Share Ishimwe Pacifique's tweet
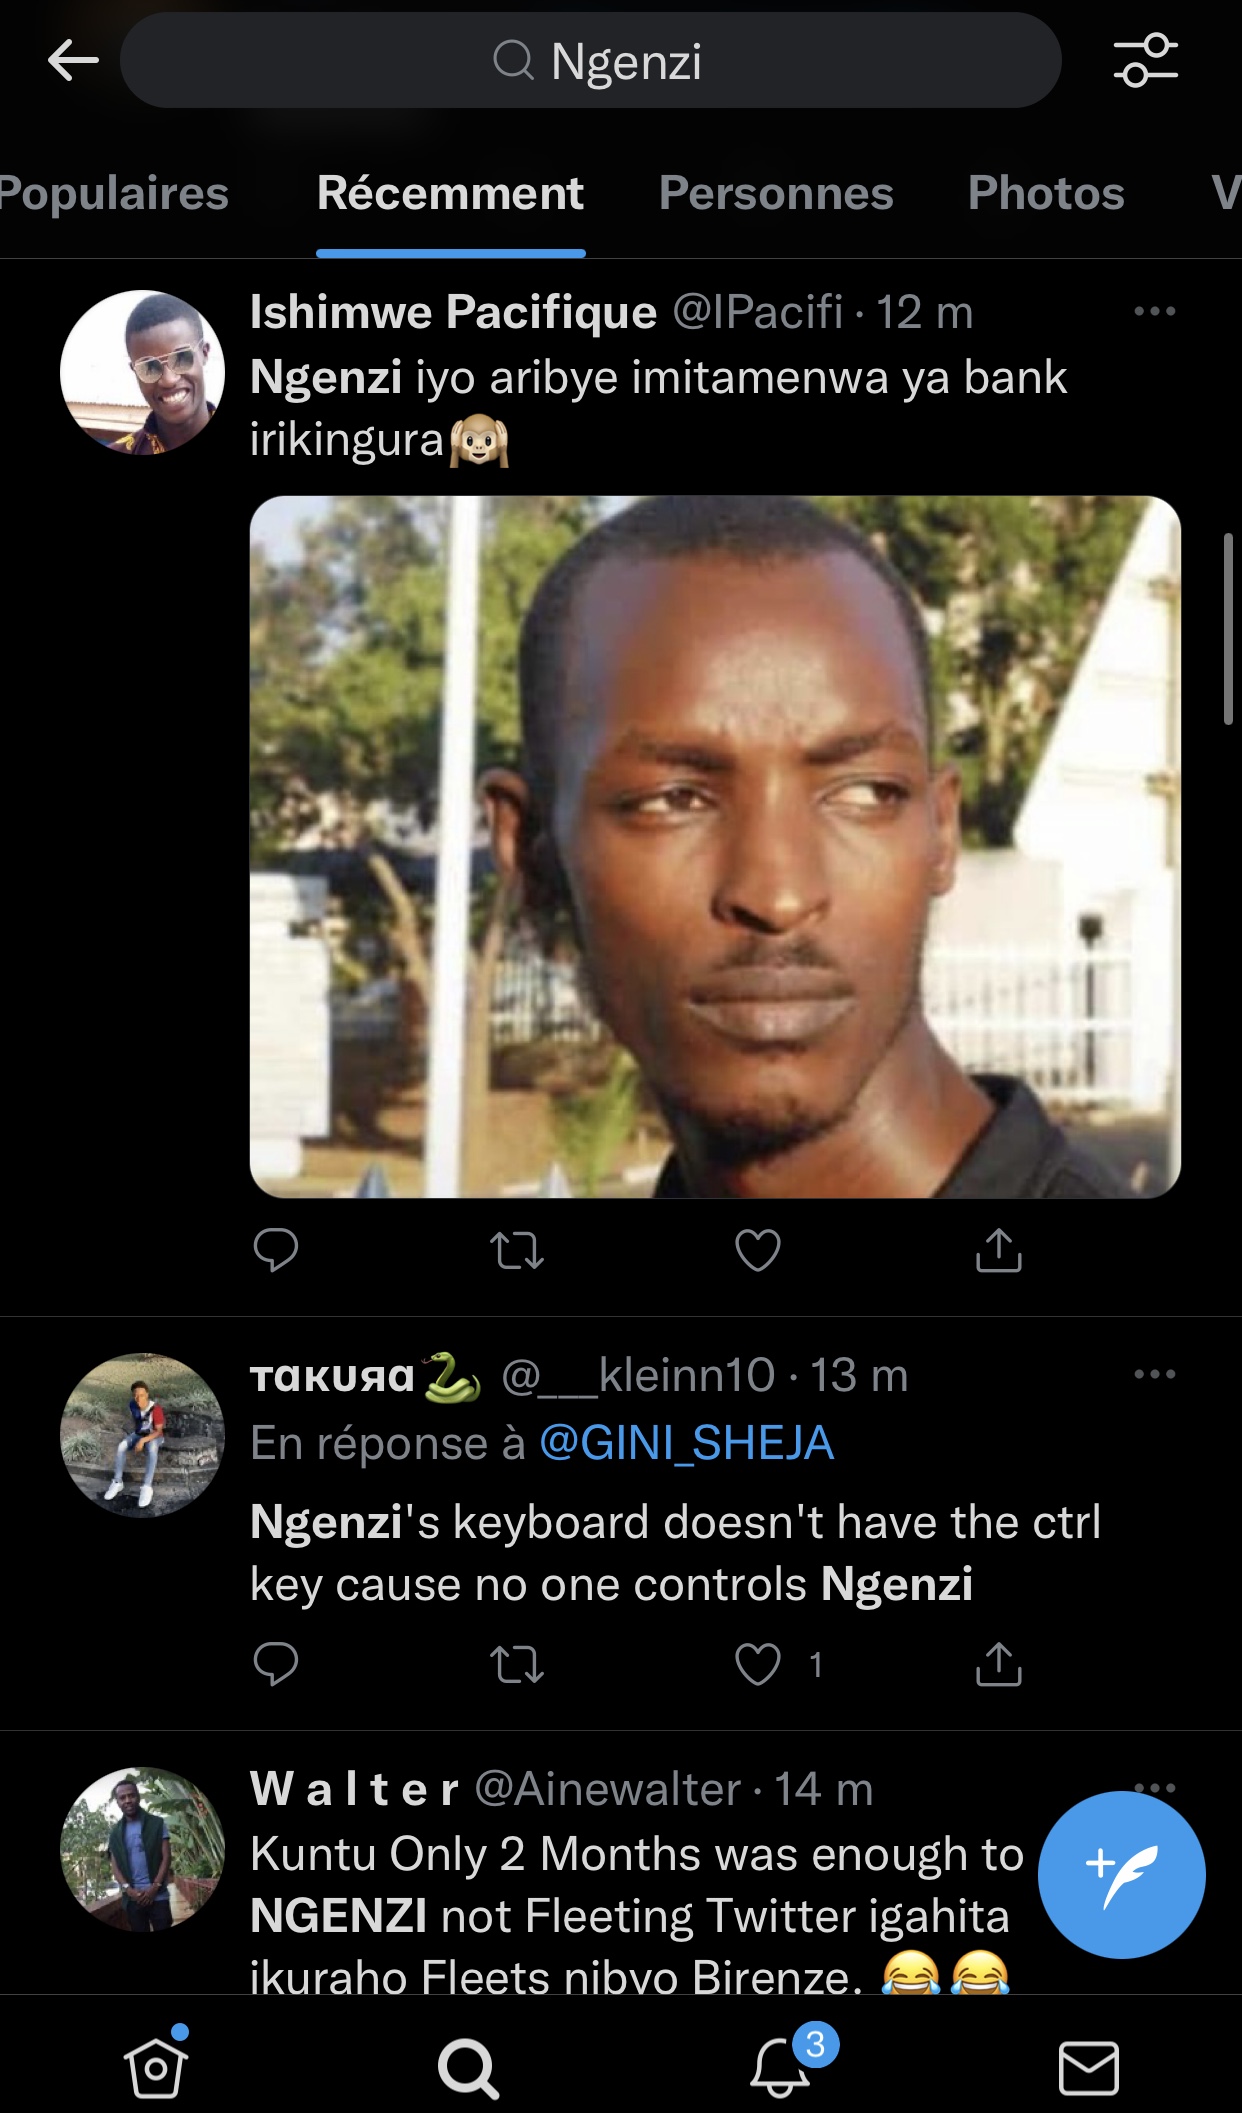Viewport: 1242px width, 2113px height. coord(998,1250)
